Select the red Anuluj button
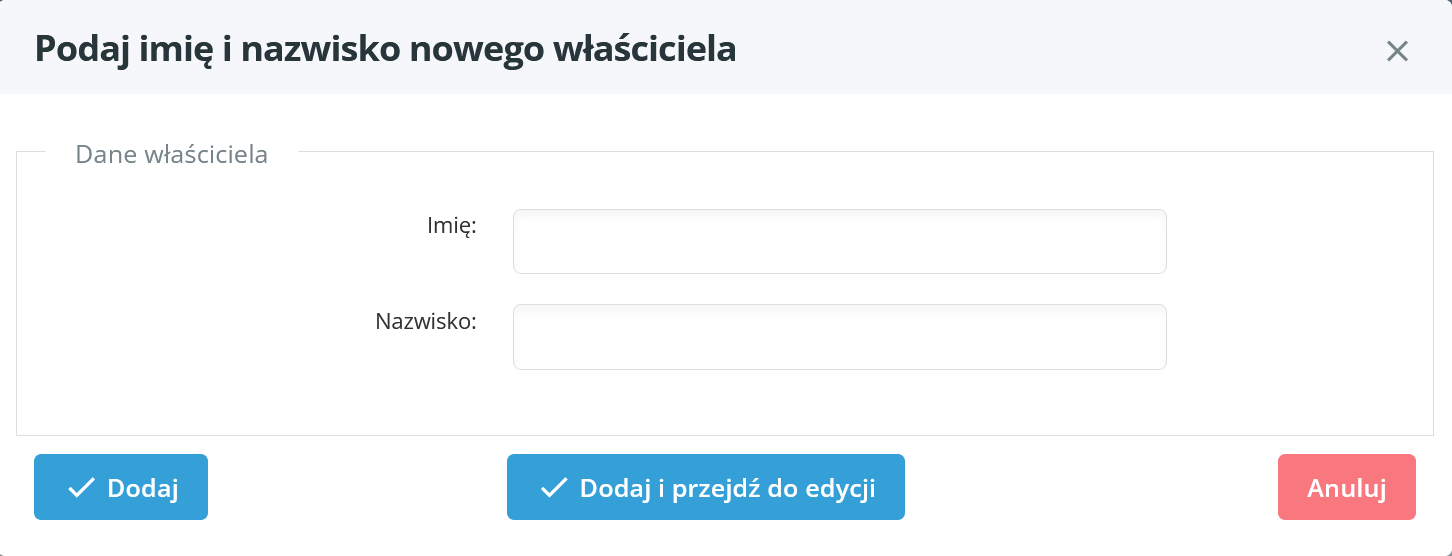The image size is (1452, 556). click(x=1346, y=488)
